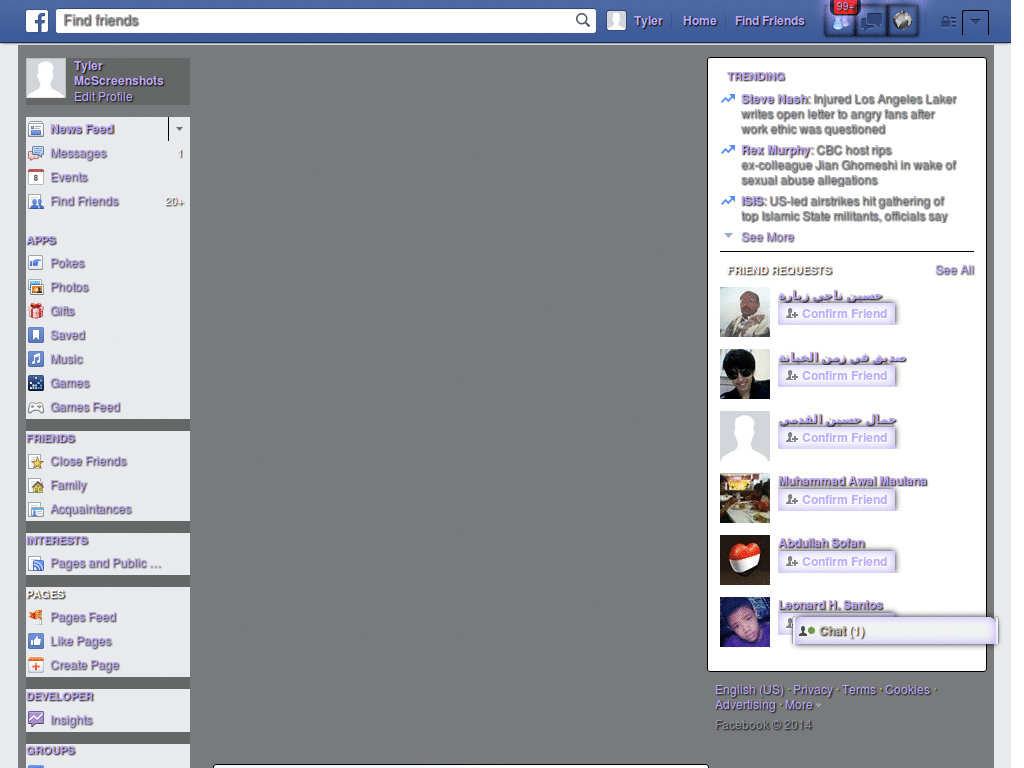Open the Steve Nash trending story
The height and width of the screenshot is (768, 1024).
[848, 114]
